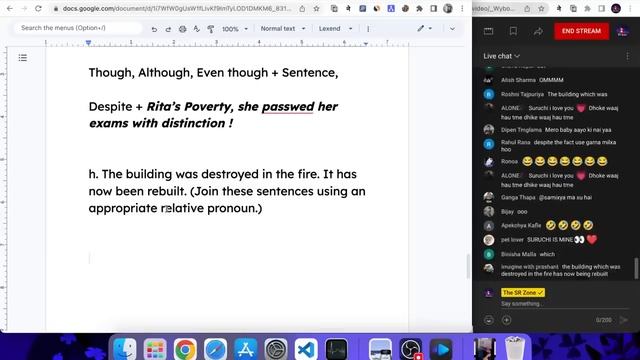Screen dimensions: 640x360
Task: Open the zoom level dropdown showing 100%
Action: point(235,29)
